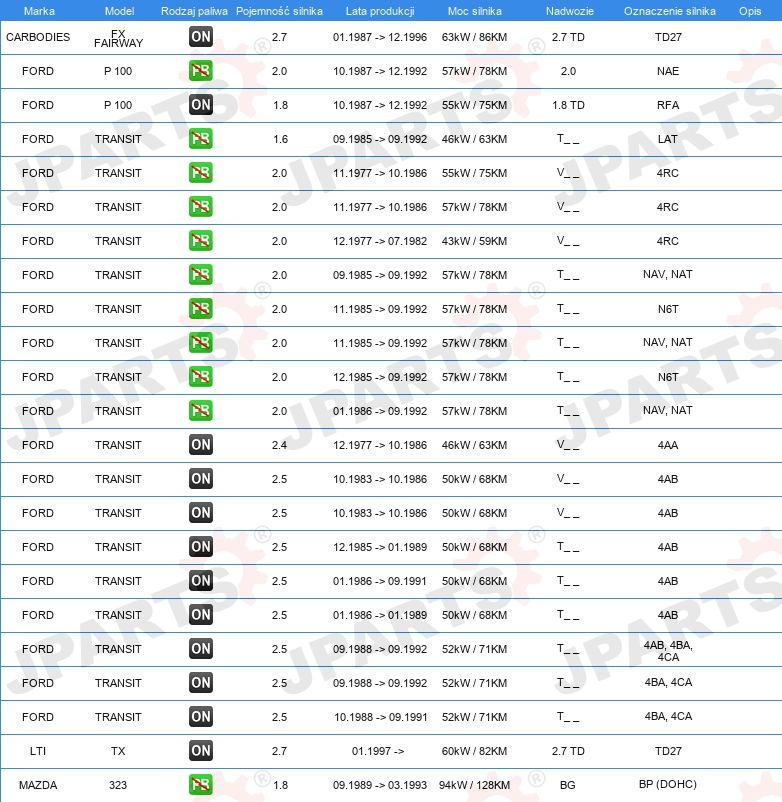Select the TX model cell

(x=118, y=751)
